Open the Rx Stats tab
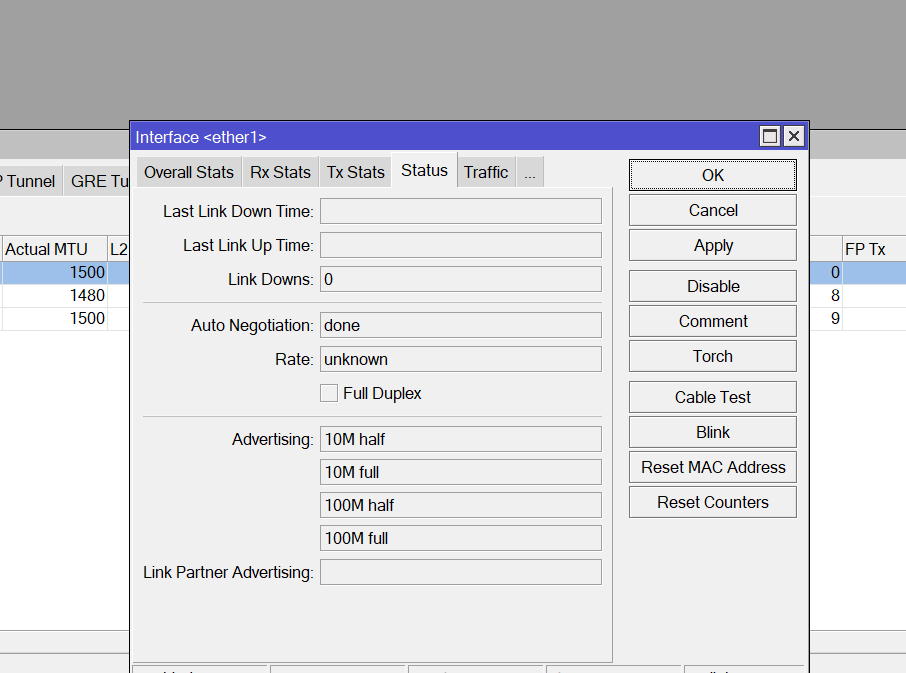 click(x=280, y=172)
